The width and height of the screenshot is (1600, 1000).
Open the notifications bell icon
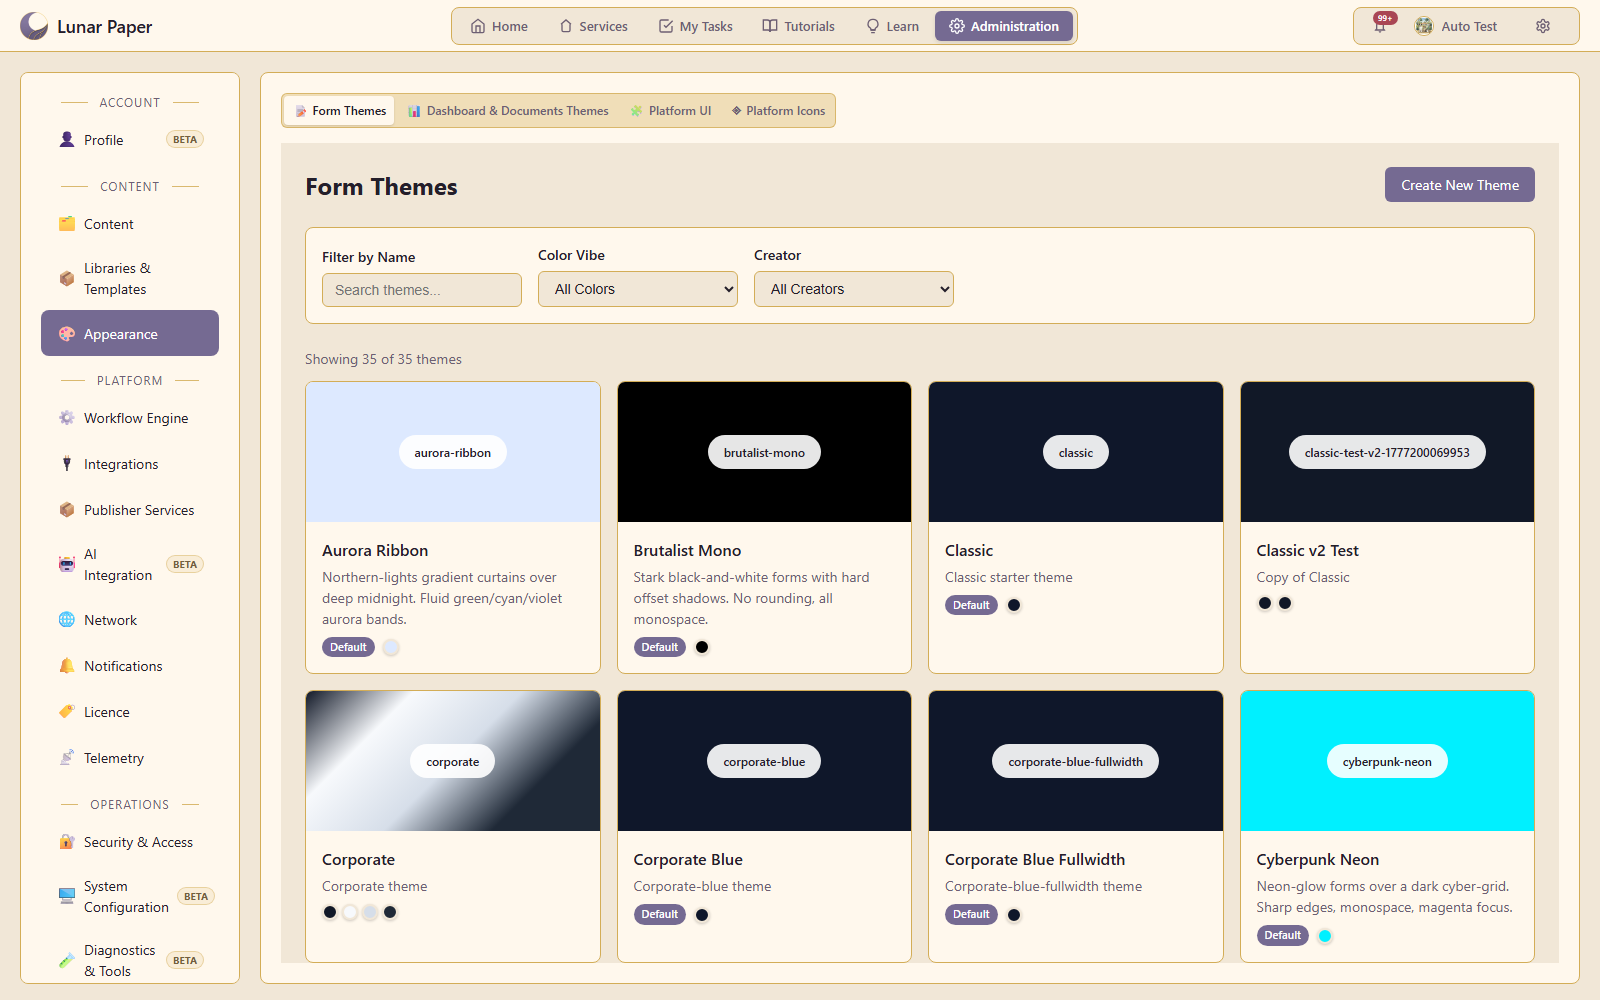1380,26
